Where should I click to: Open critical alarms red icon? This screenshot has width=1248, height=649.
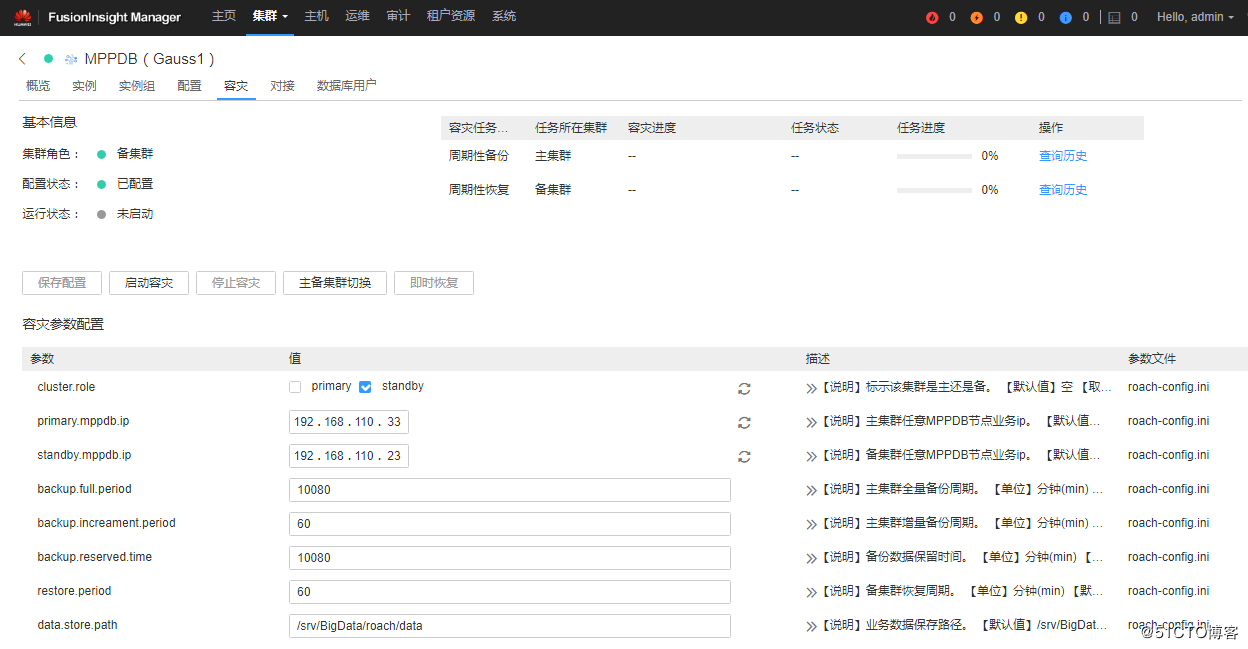(x=932, y=17)
